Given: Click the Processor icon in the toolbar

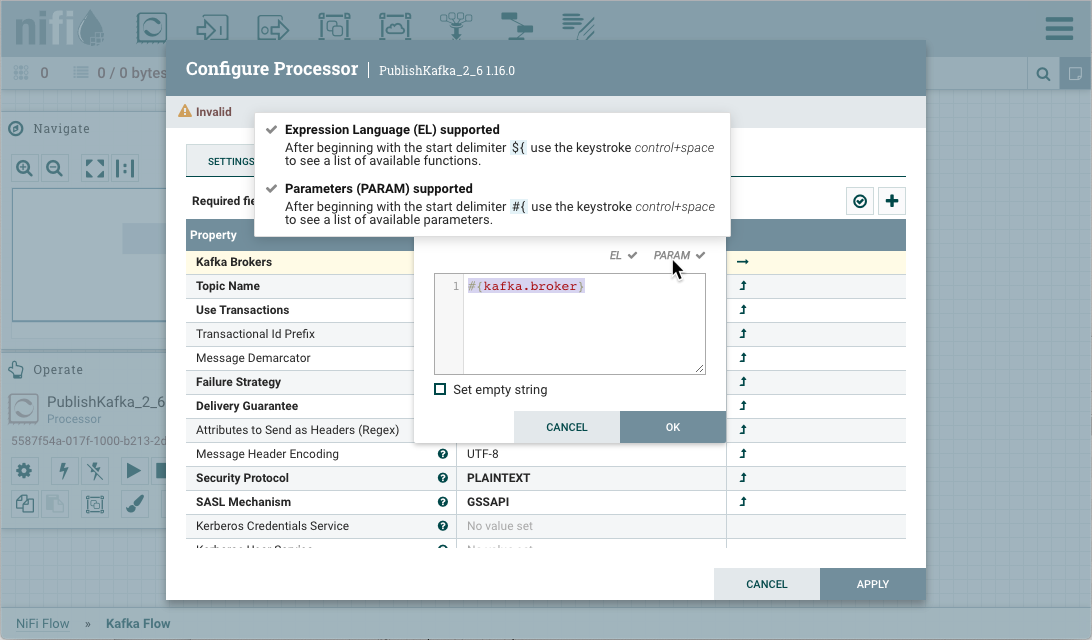Looking at the screenshot, I should pyautogui.click(x=151, y=28).
